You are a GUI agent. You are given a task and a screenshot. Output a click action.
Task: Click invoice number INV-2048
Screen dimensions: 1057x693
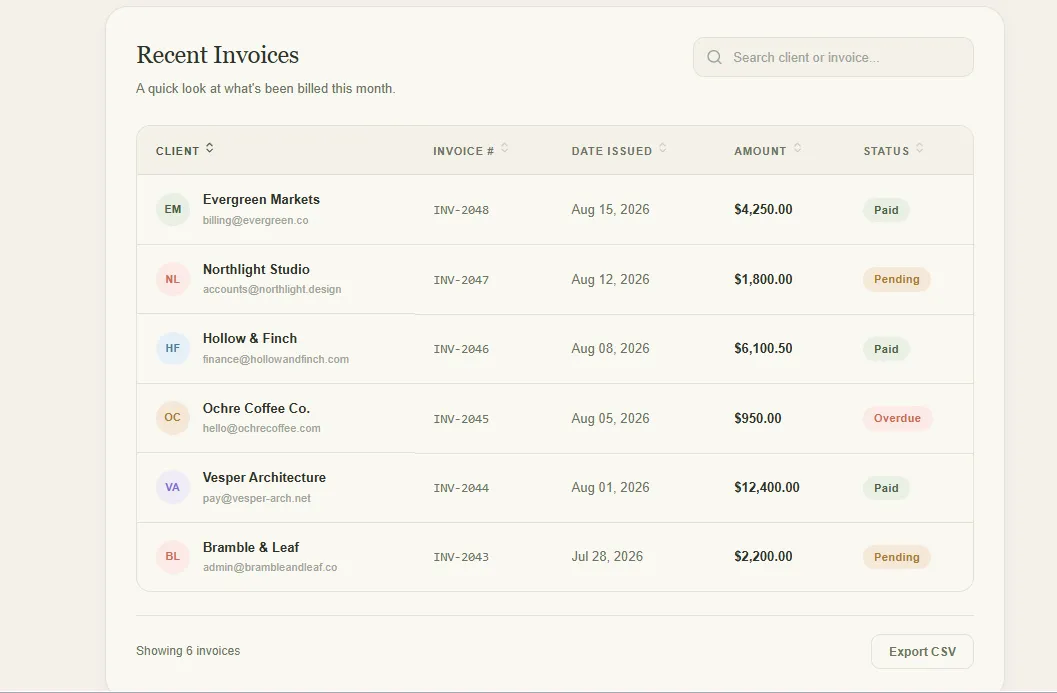[461, 210]
